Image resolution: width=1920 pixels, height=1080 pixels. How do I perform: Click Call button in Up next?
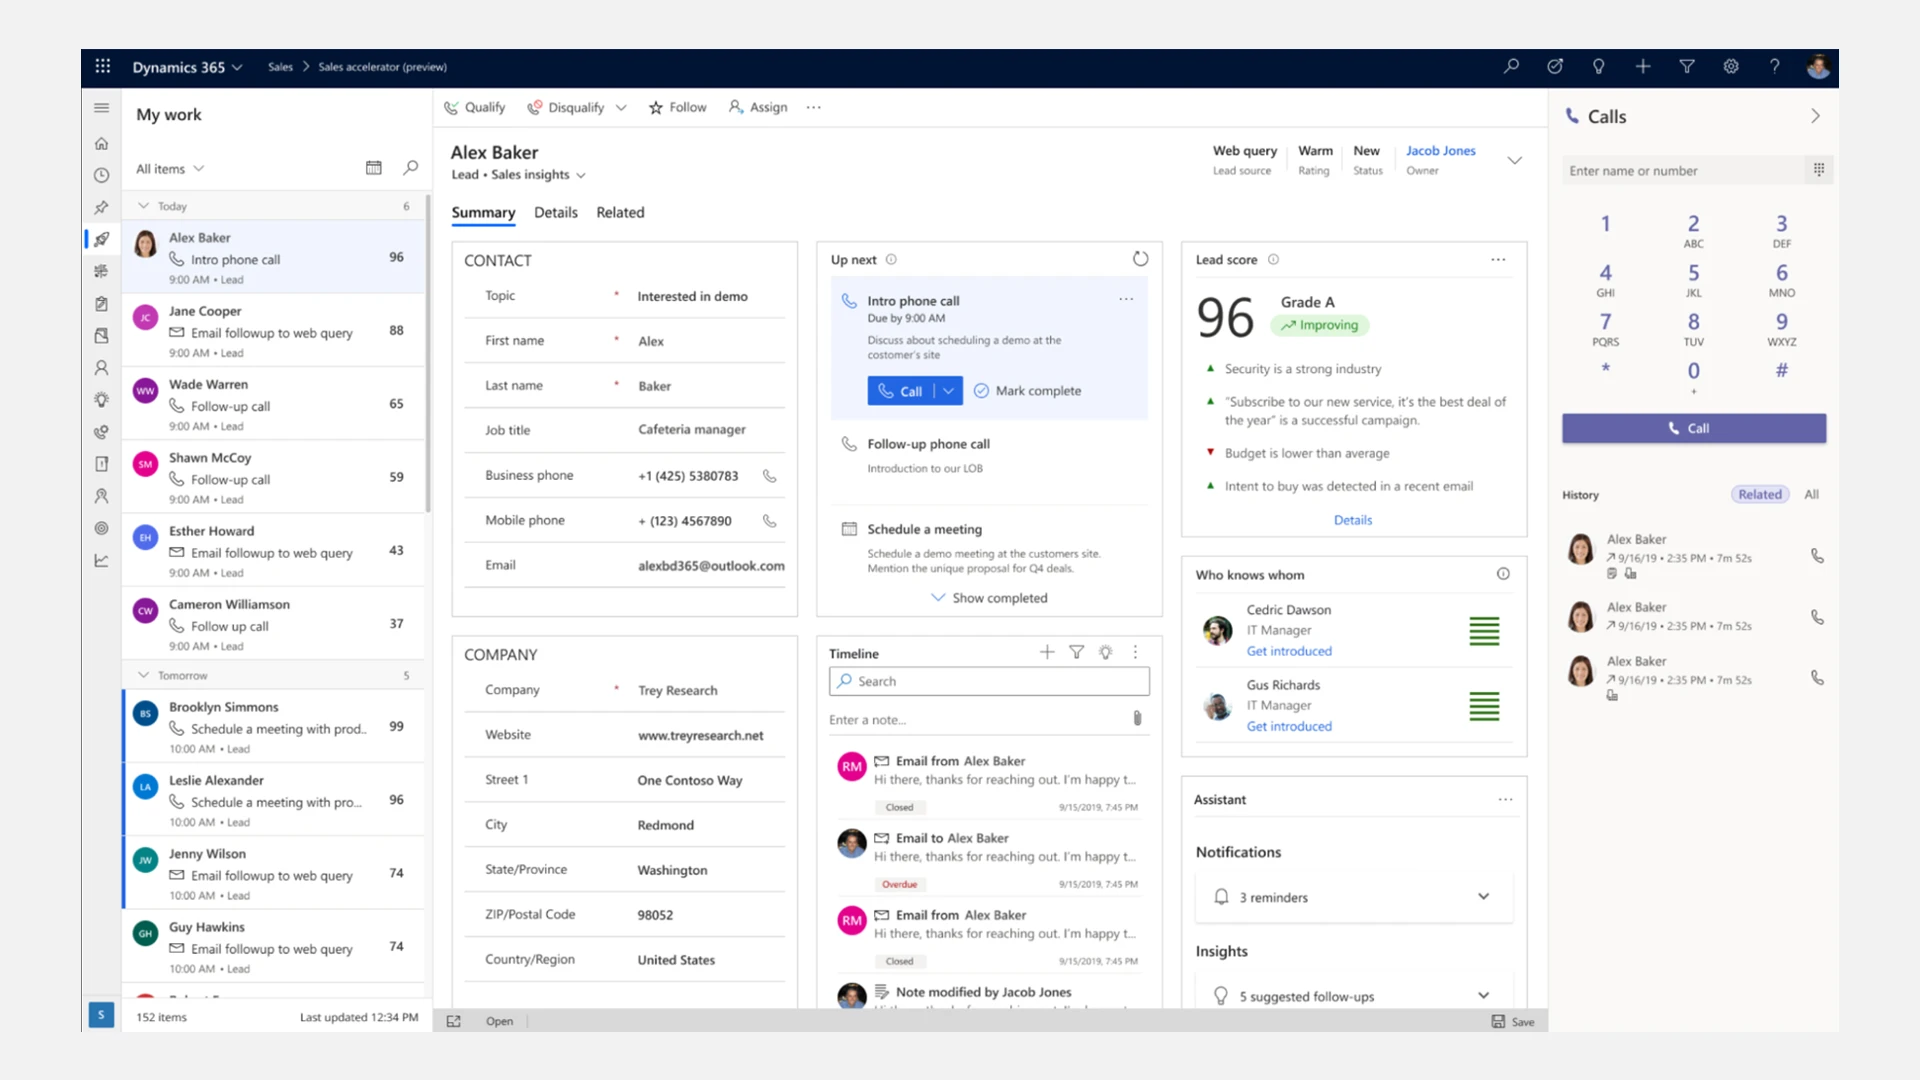(900, 391)
